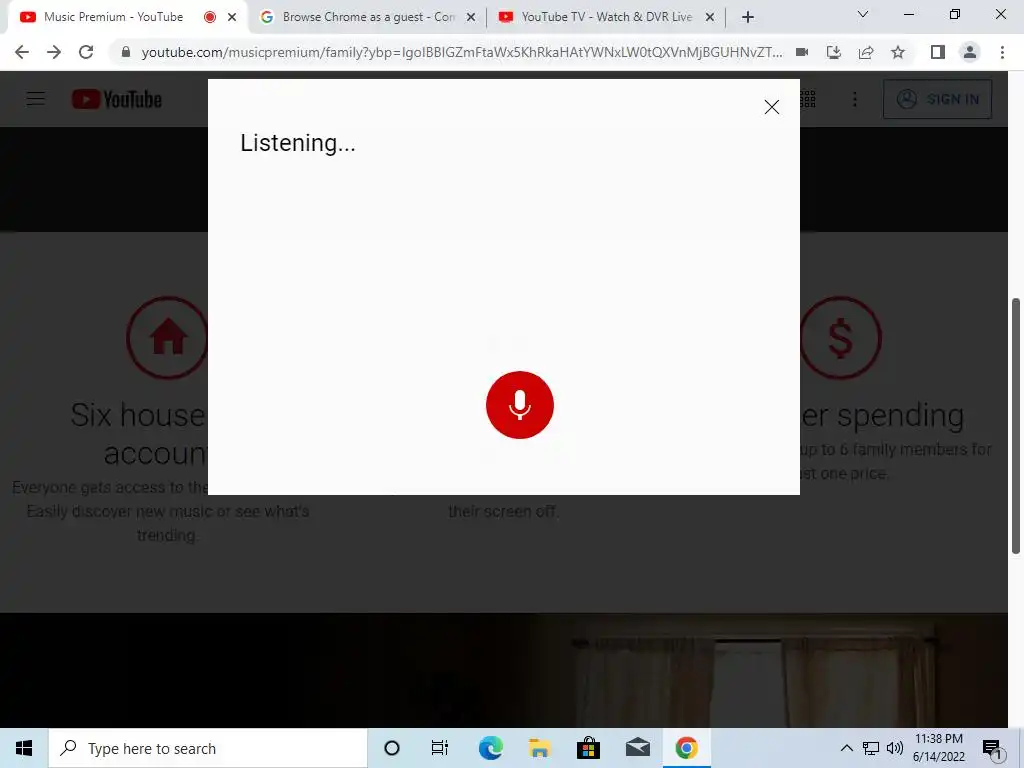Click the tab recording indicator dot
1024x768 pixels.
210,17
